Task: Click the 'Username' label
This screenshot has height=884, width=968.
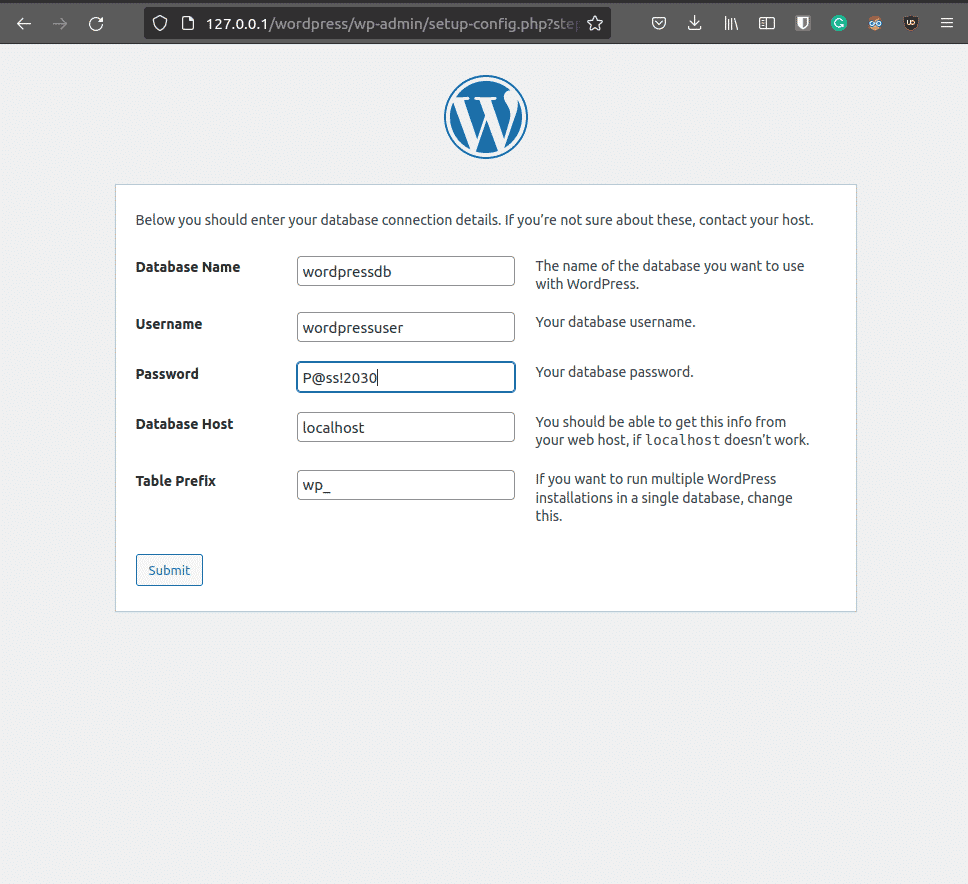Action: (x=169, y=324)
